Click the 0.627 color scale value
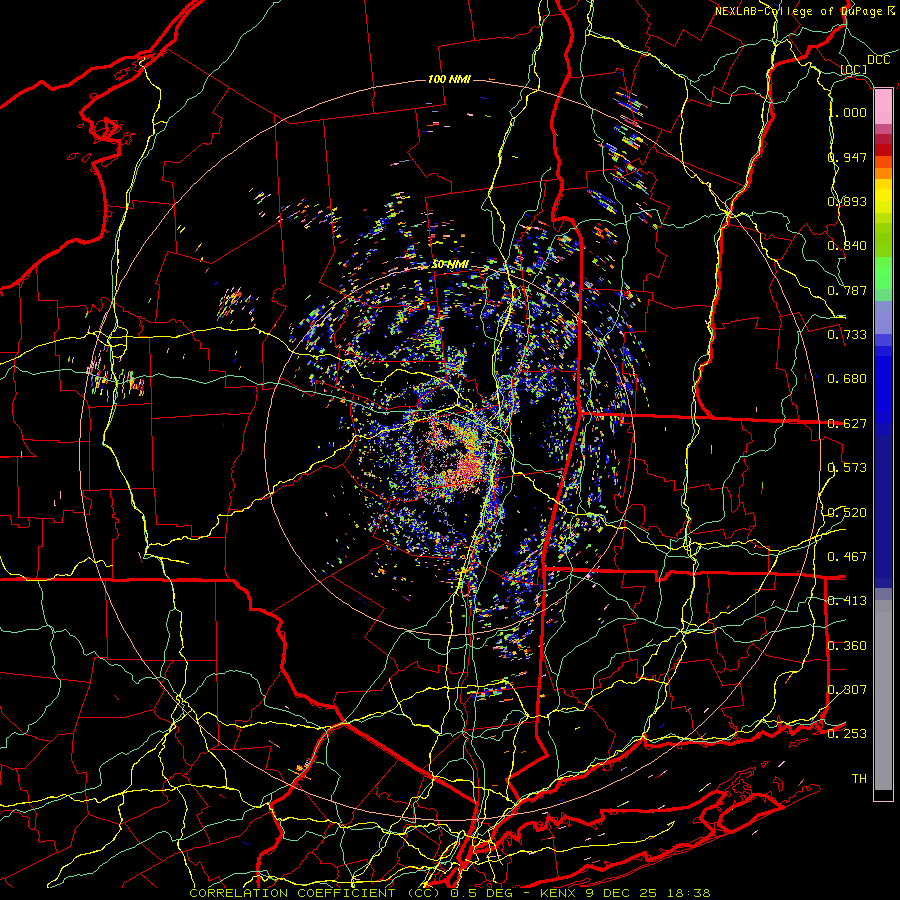The height and width of the screenshot is (900, 900). (847, 424)
